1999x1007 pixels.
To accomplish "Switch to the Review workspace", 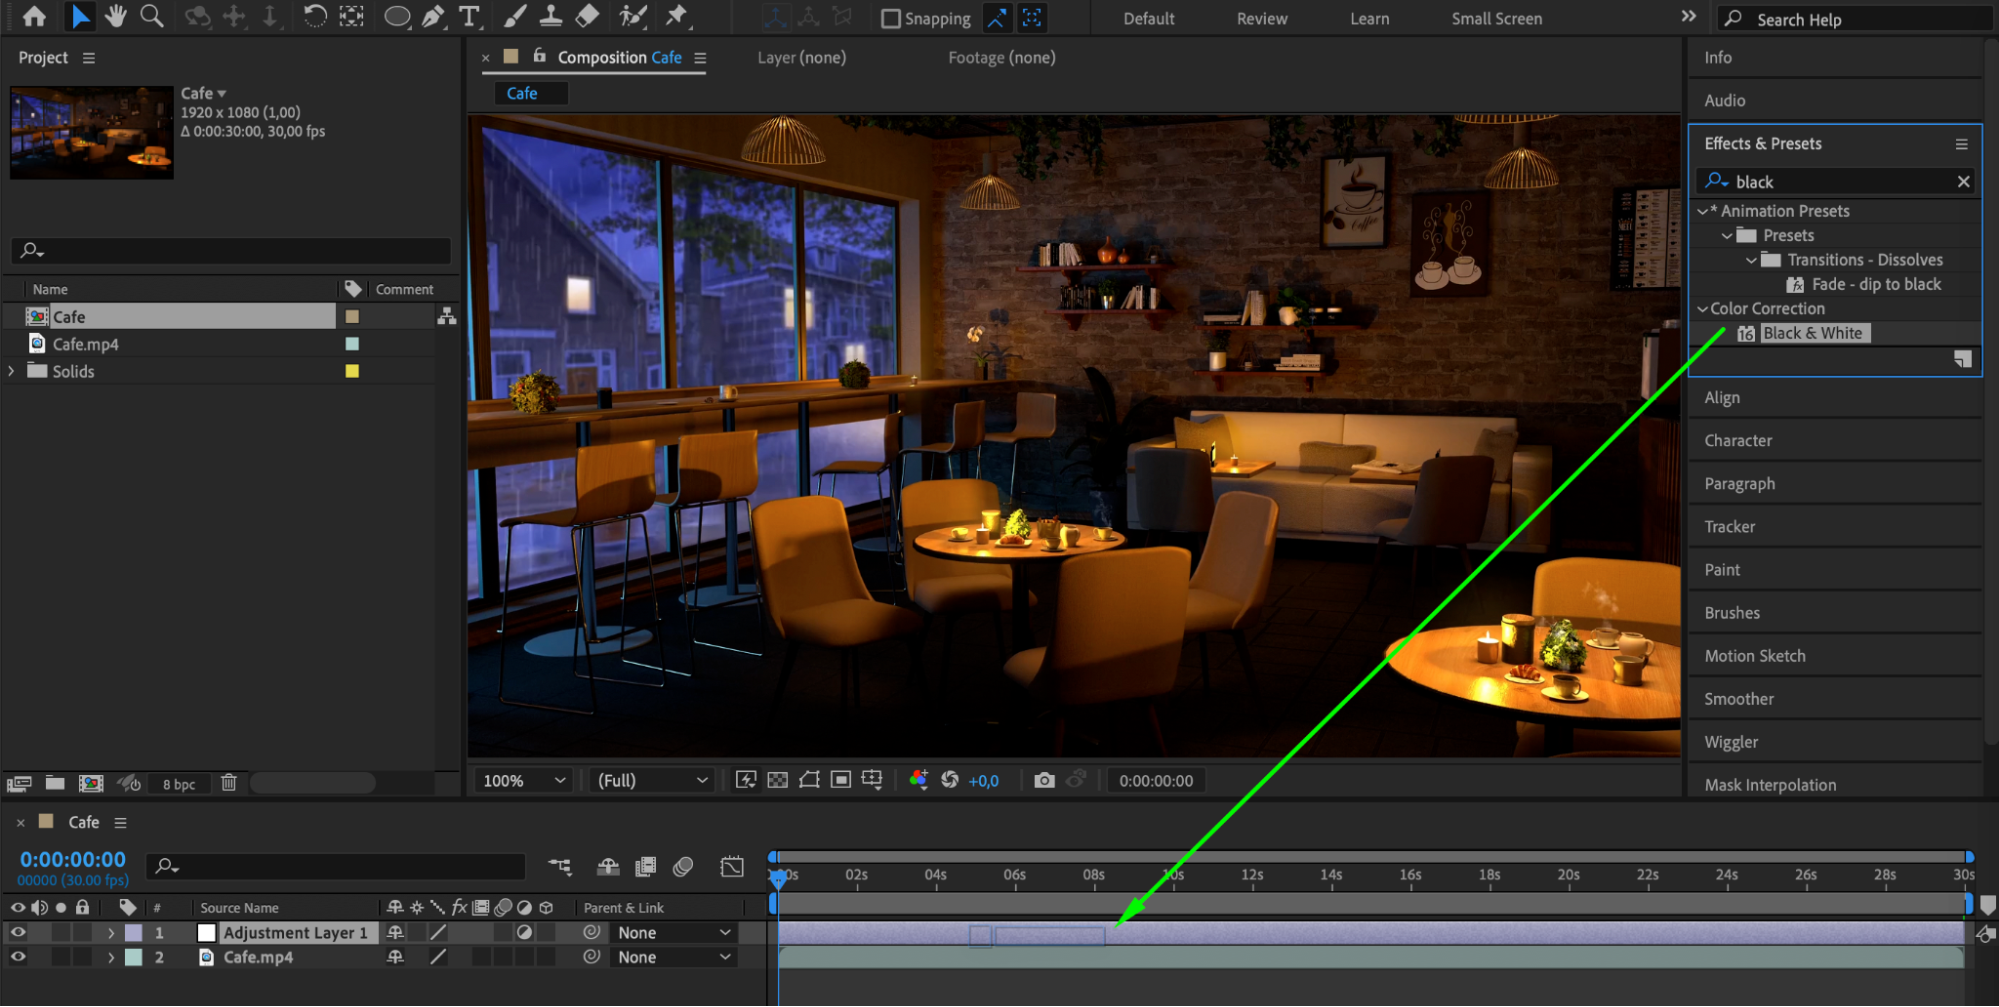I will point(1261,19).
